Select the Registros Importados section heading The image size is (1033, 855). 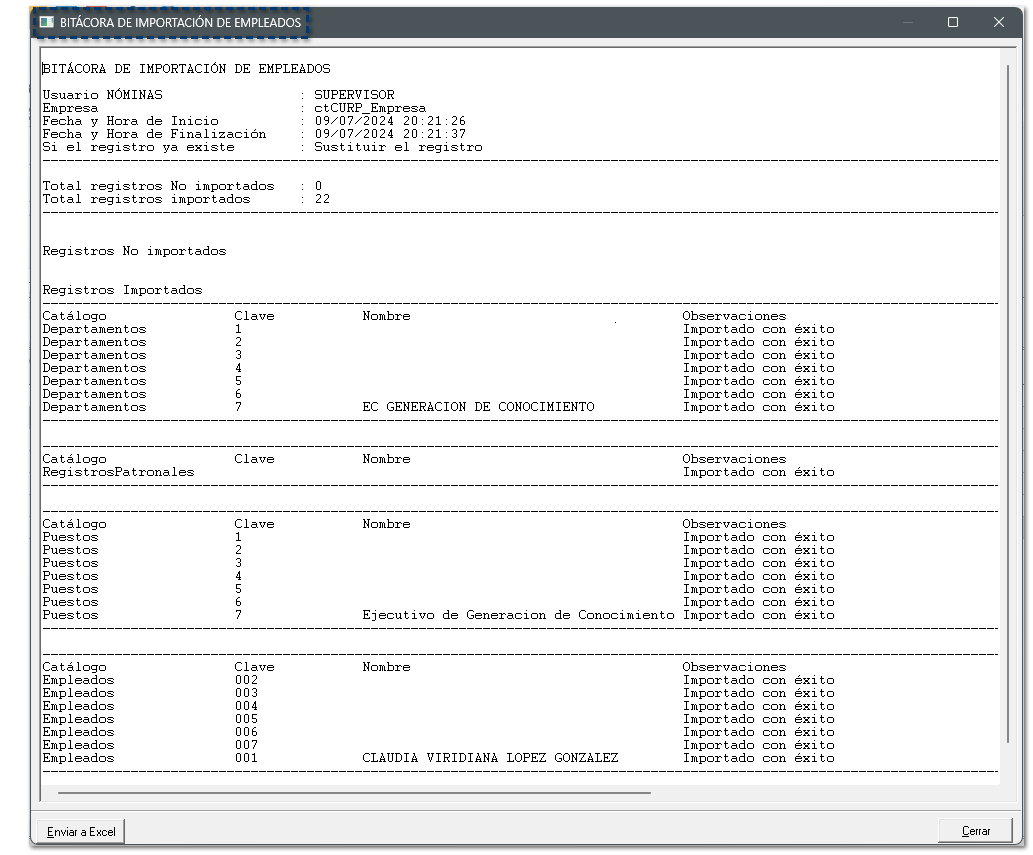click(x=122, y=290)
